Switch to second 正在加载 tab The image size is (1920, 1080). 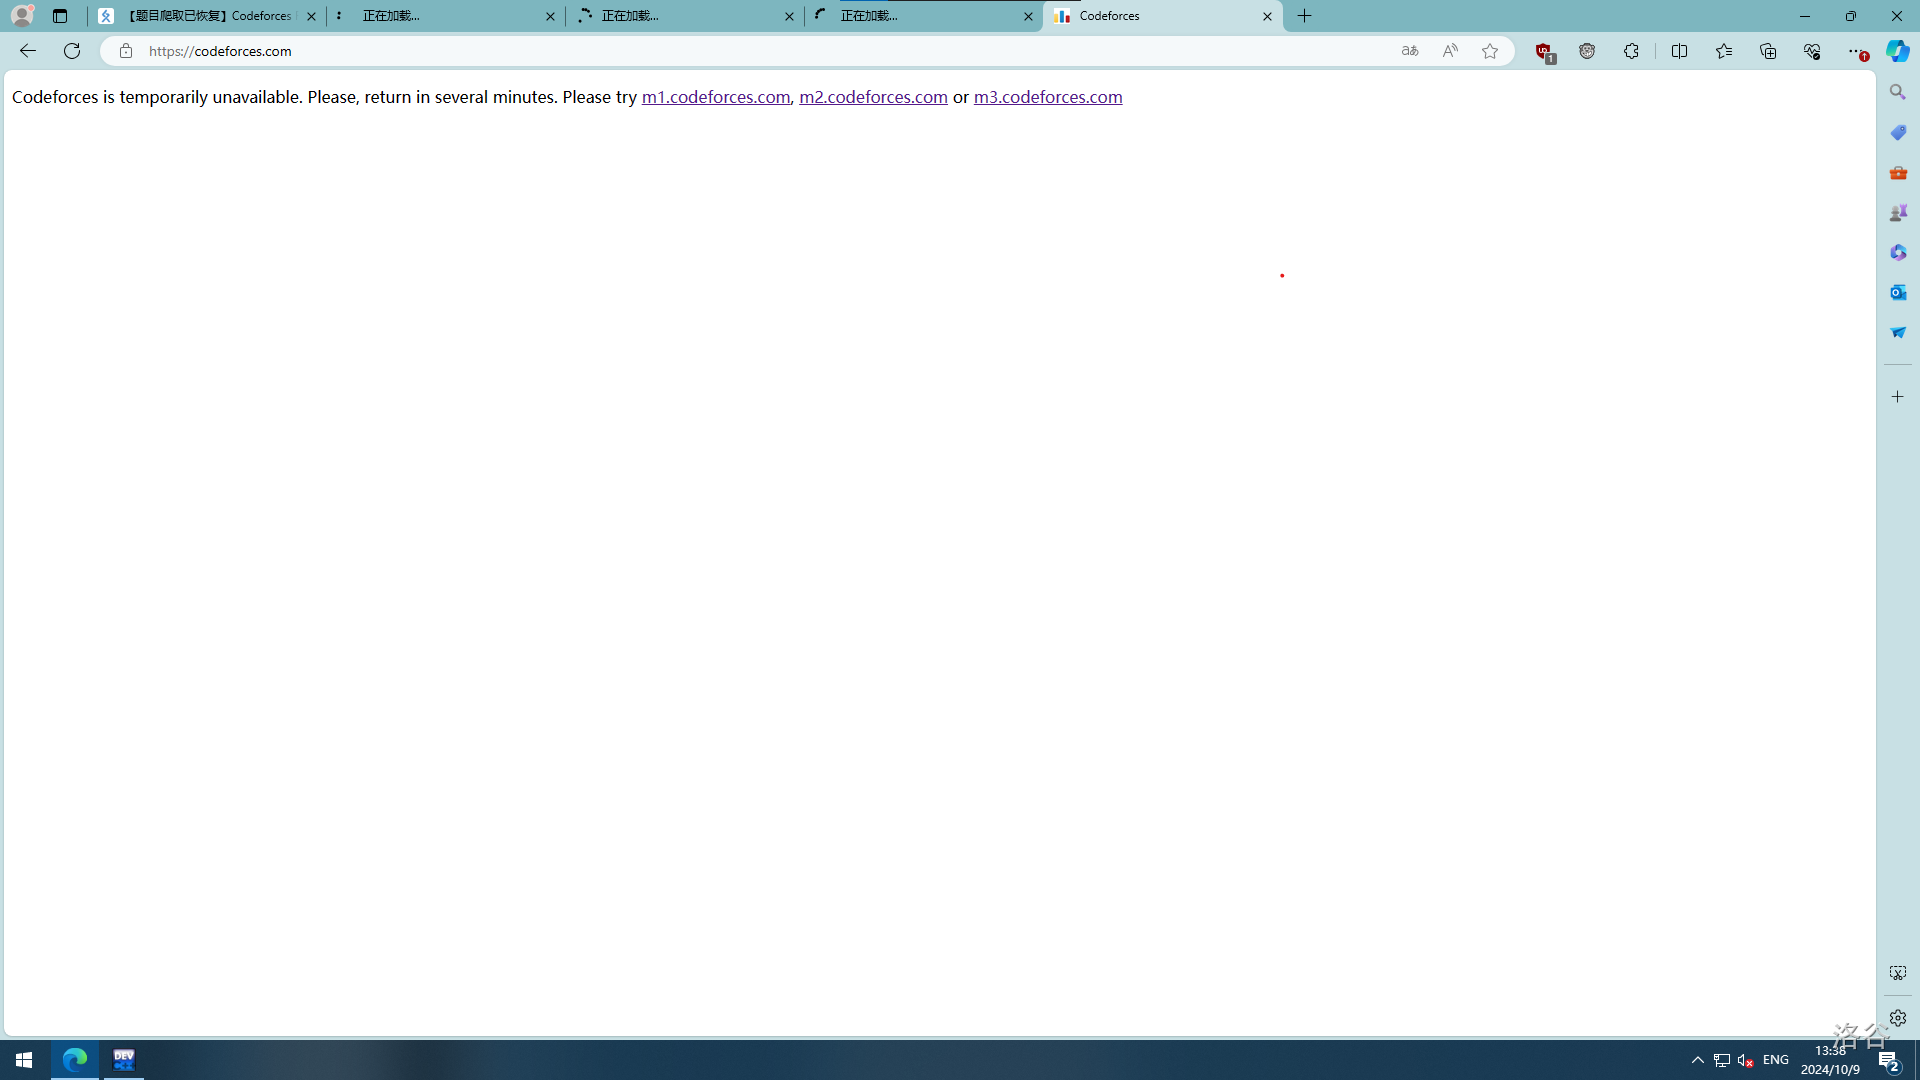point(446,16)
